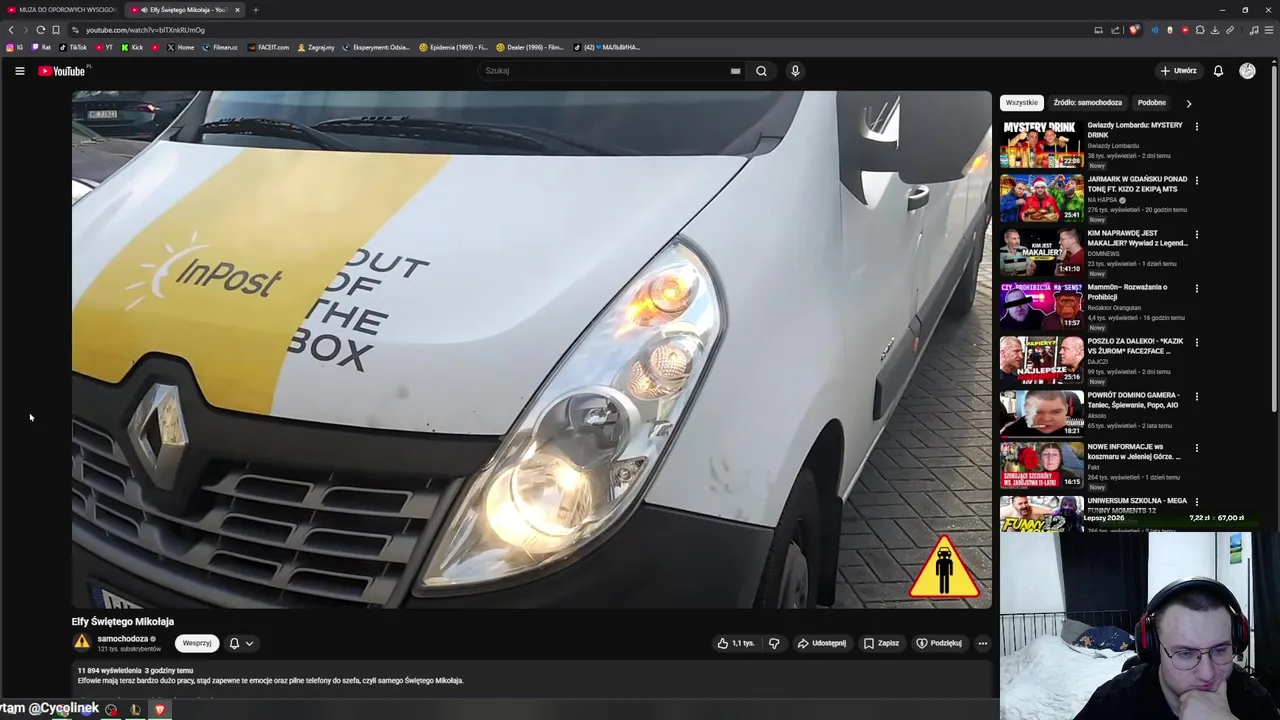
Task: Click the browser address bar URL
Action: coord(145,30)
